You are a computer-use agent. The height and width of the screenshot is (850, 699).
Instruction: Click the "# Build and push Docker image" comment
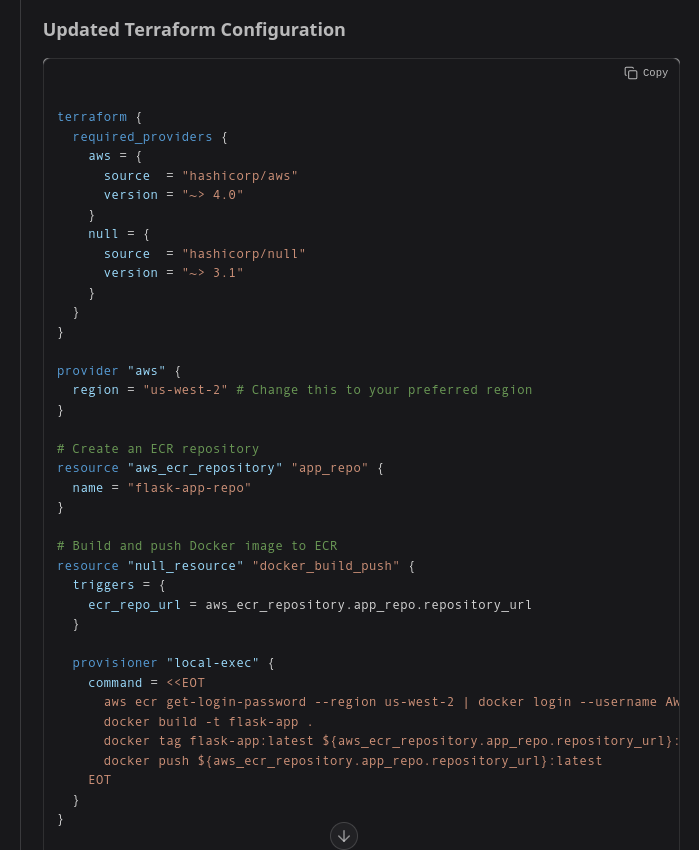[197, 546]
